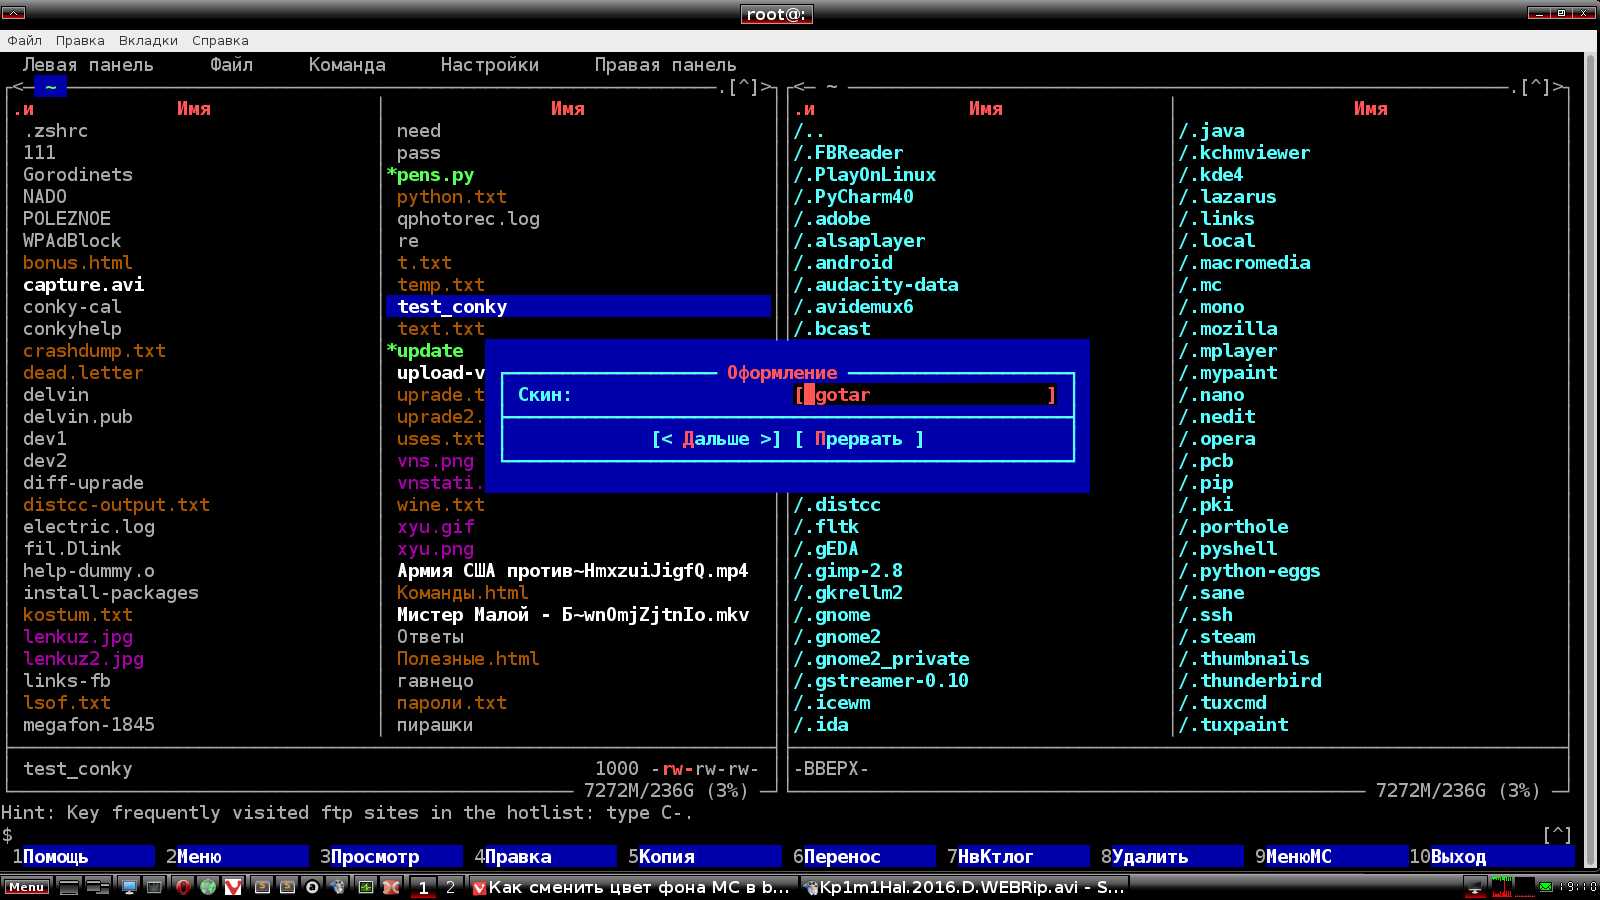Cancel the skin dialog with Прервать
The width and height of the screenshot is (1600, 900).
(859, 439)
